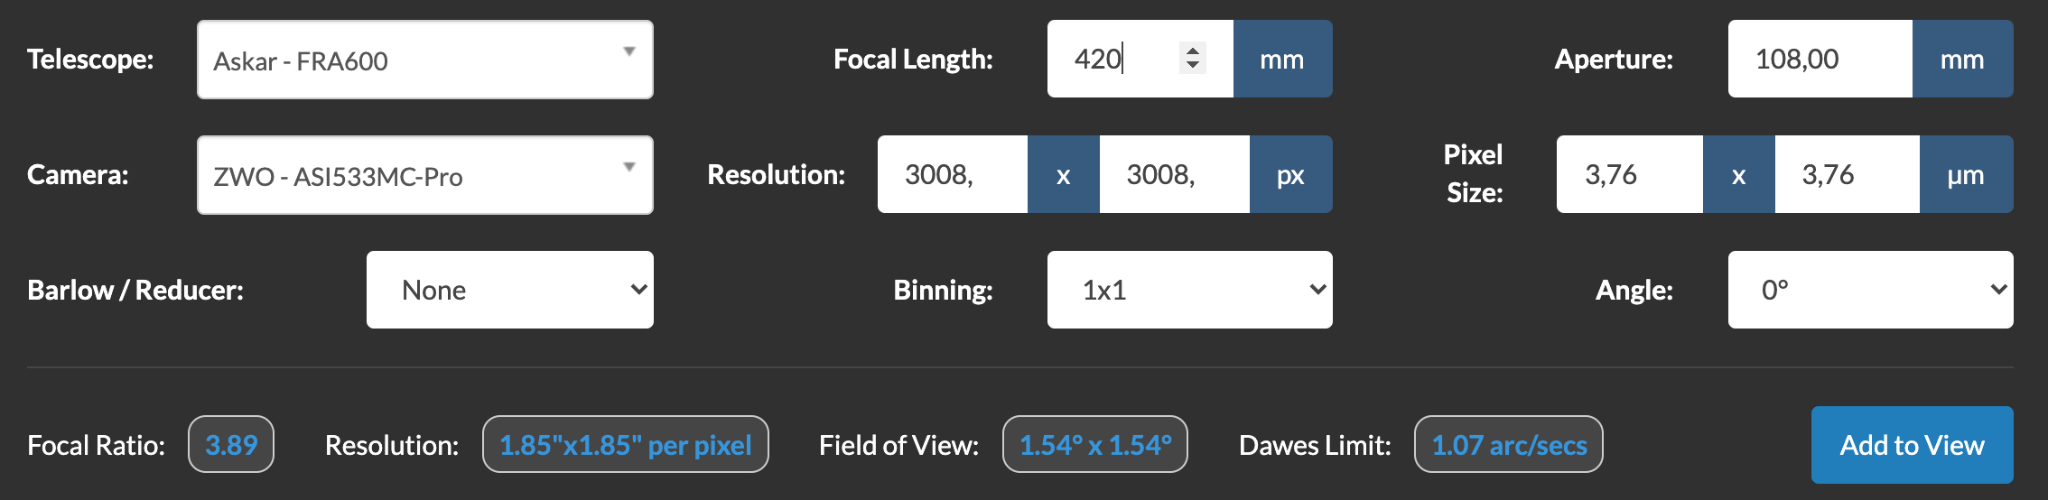Click the Field of View 1.54° x 1.54° badge

[x=1095, y=444]
